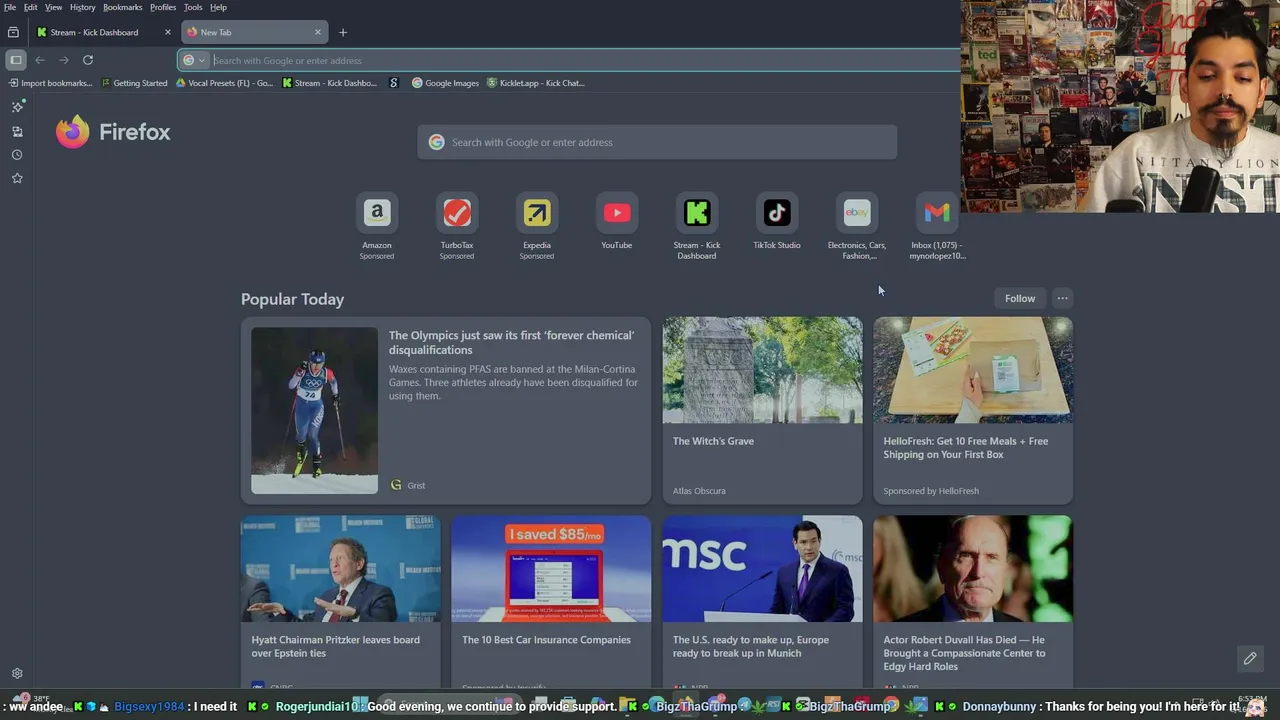Open the Gmail Inbox shortcut tile
Image resolution: width=1280 pixels, height=720 pixels.
coord(937,227)
